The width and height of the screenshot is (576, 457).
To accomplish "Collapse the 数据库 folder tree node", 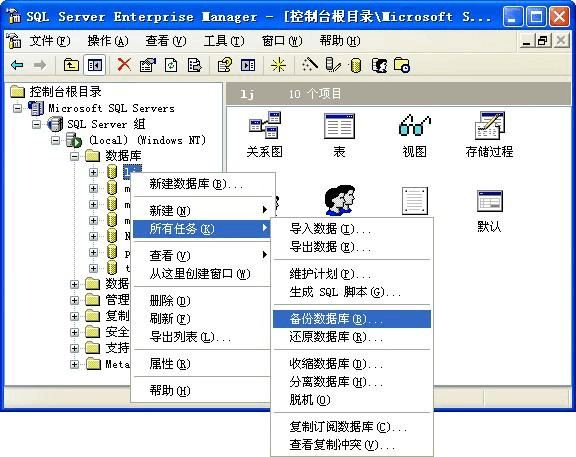I will point(74,156).
